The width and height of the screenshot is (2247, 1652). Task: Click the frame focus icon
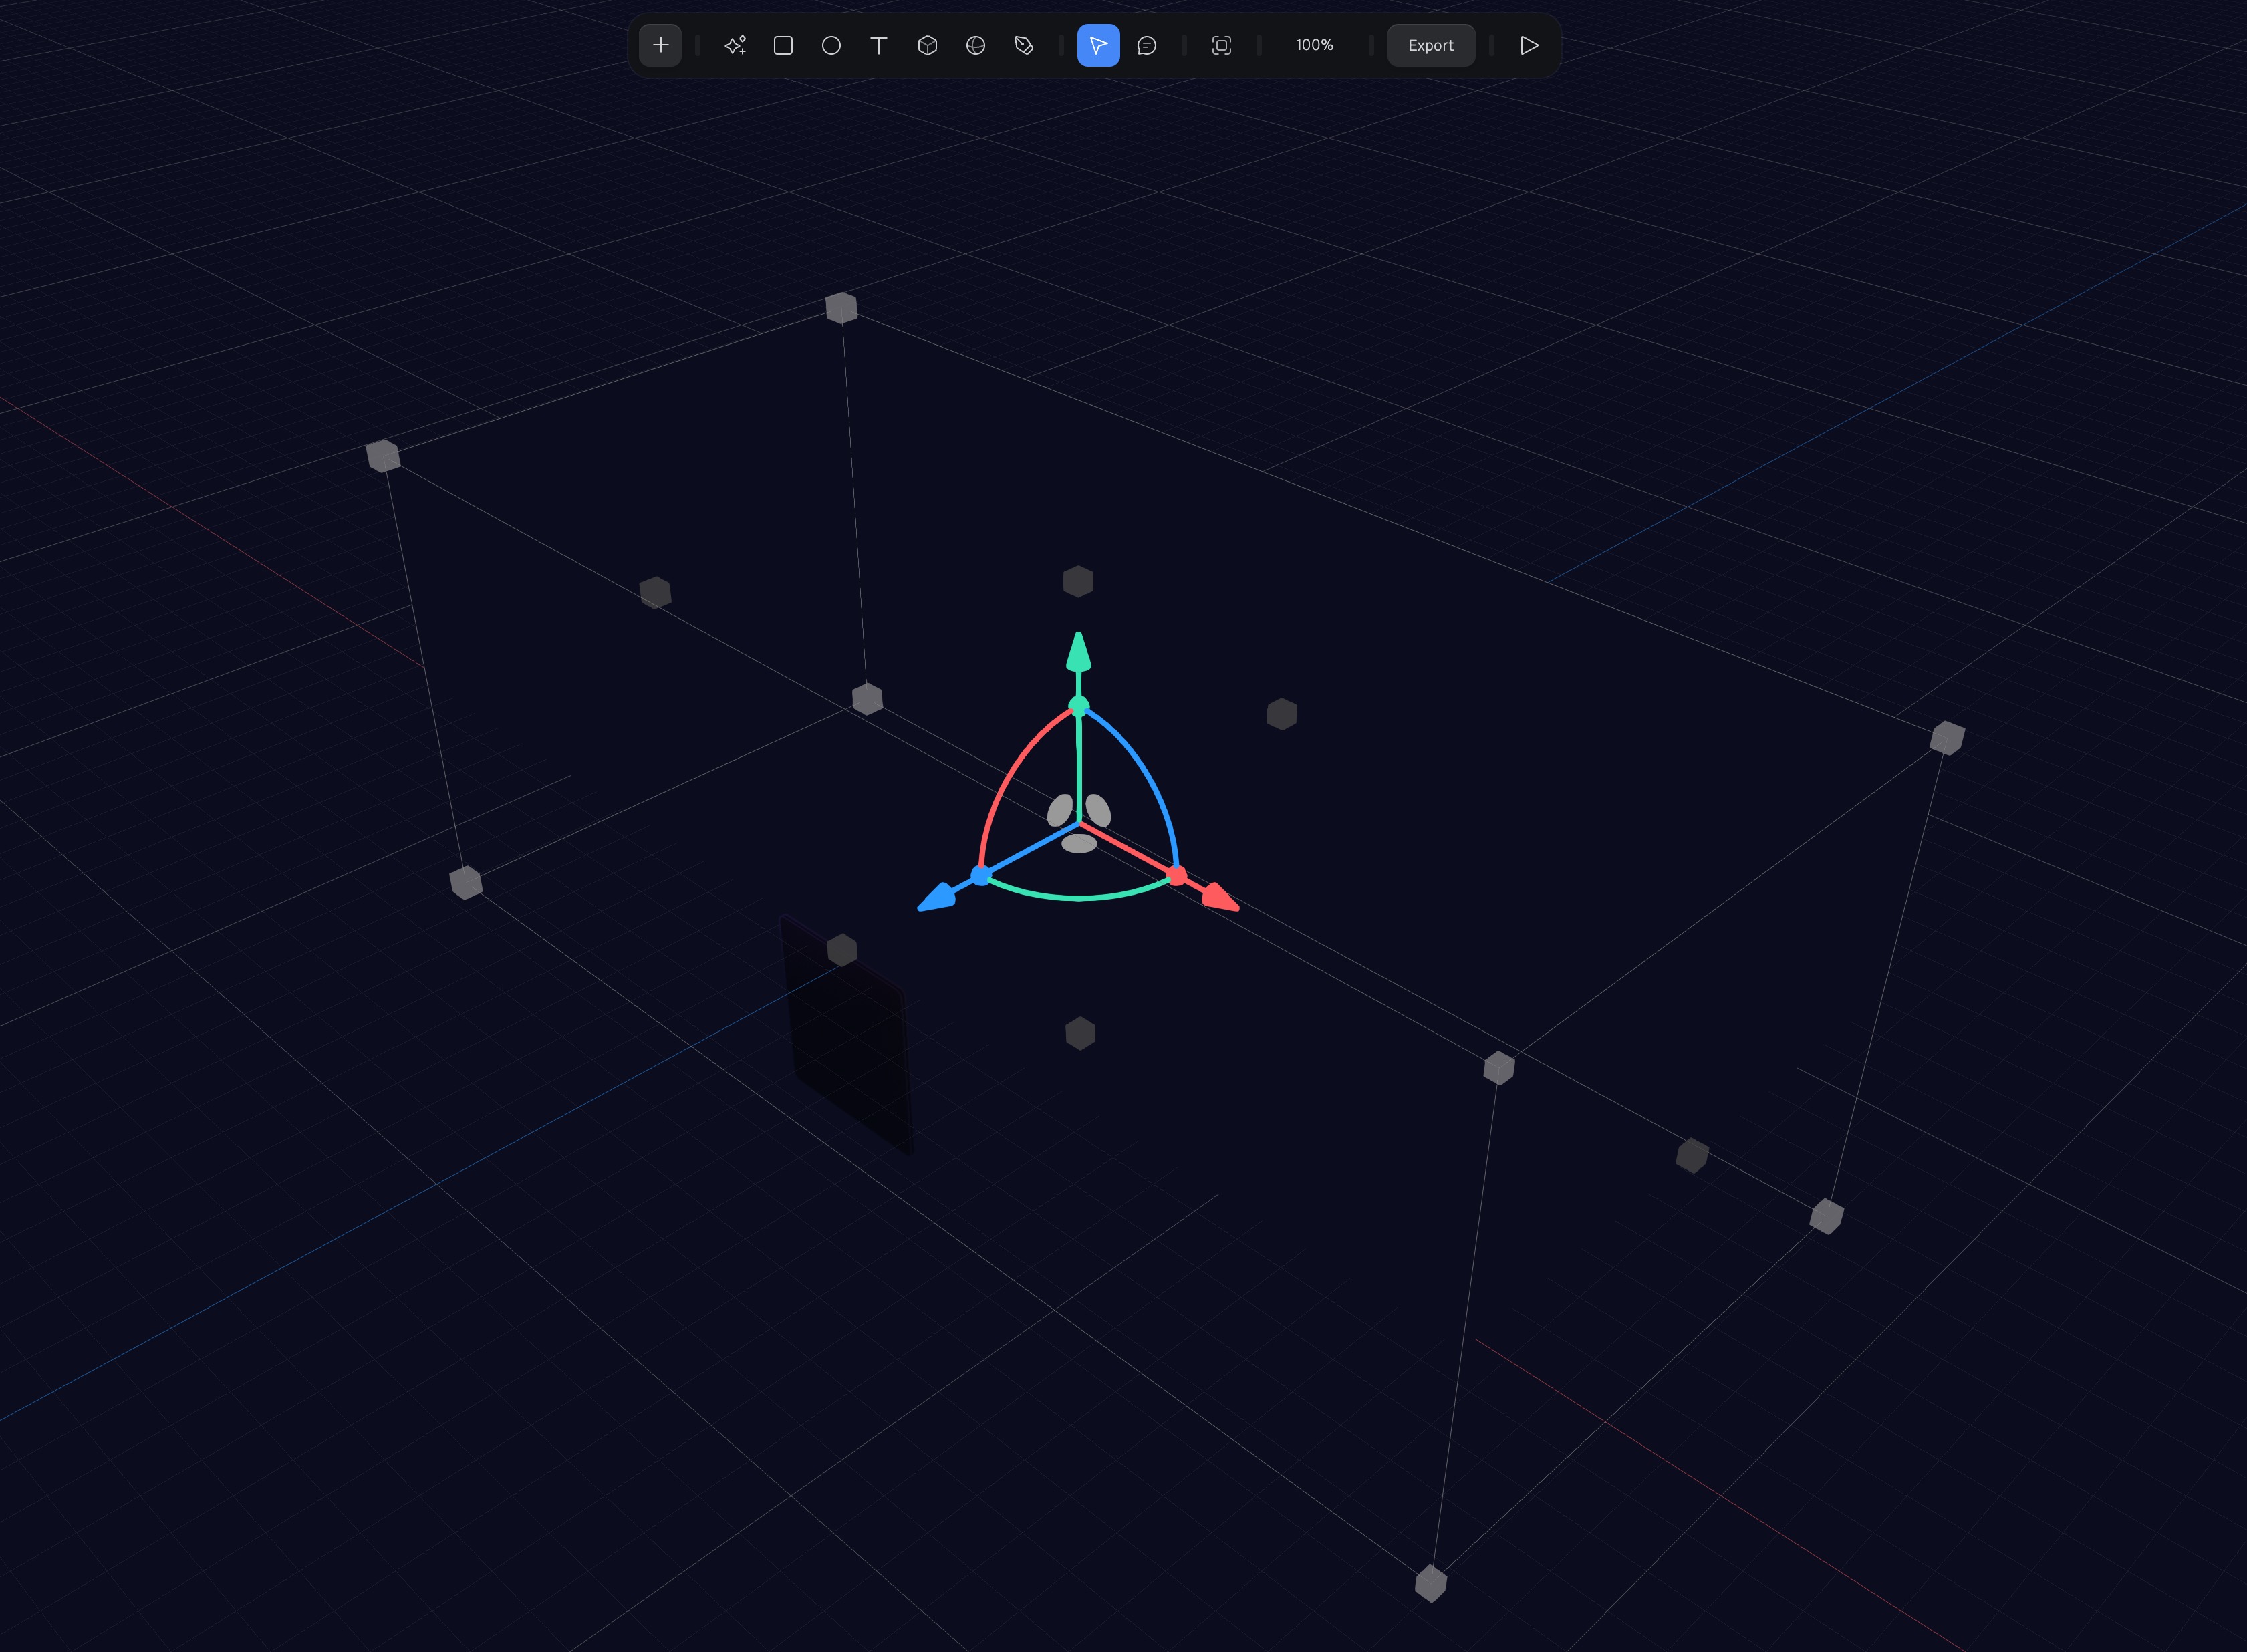click(1221, 45)
